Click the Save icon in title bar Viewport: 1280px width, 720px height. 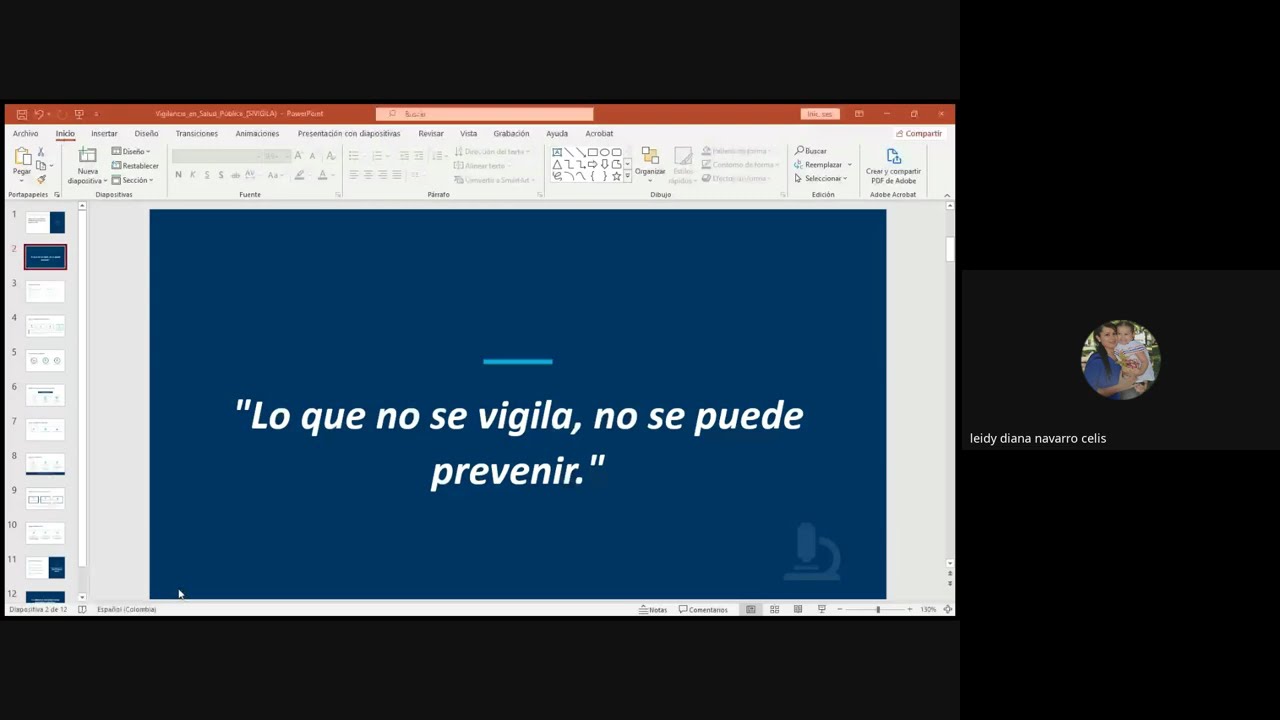pyautogui.click(x=21, y=114)
